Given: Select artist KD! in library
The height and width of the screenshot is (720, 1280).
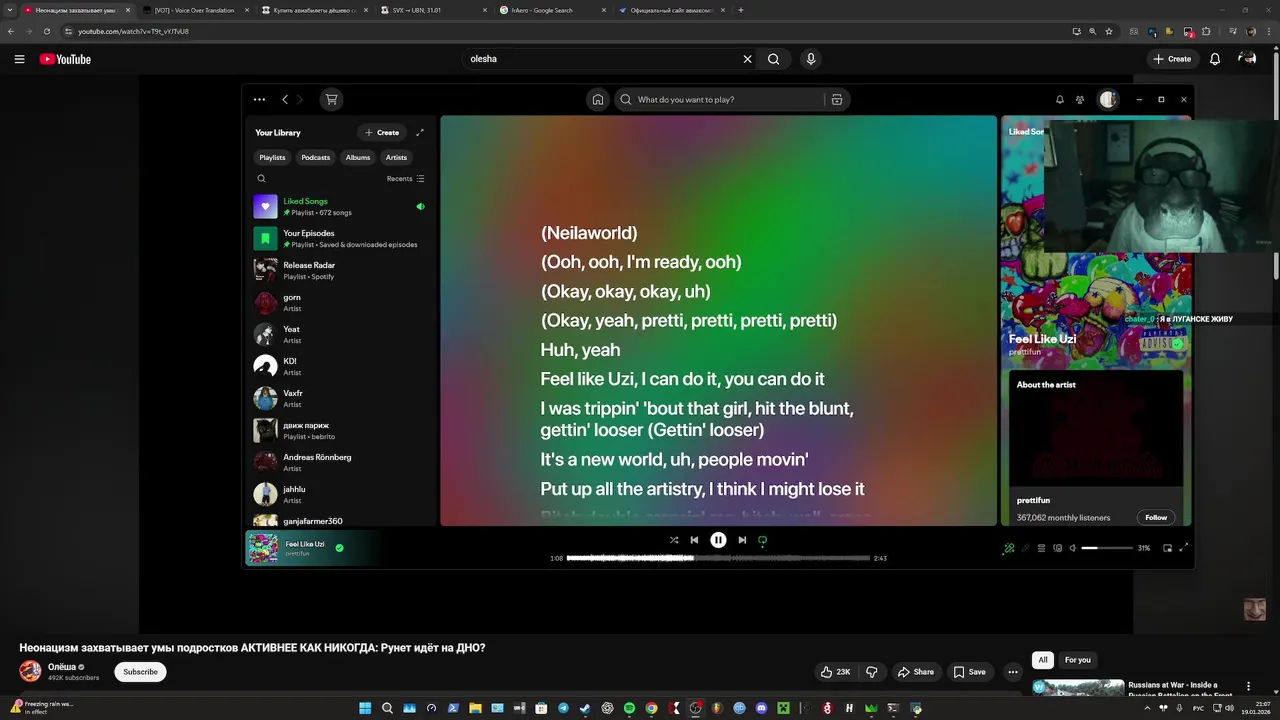Looking at the screenshot, I should pyautogui.click(x=339, y=367).
